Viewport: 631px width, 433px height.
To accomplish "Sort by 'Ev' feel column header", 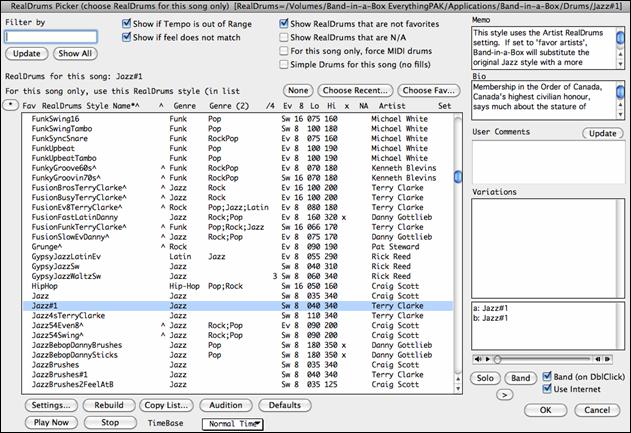I will pyautogui.click(x=287, y=106).
